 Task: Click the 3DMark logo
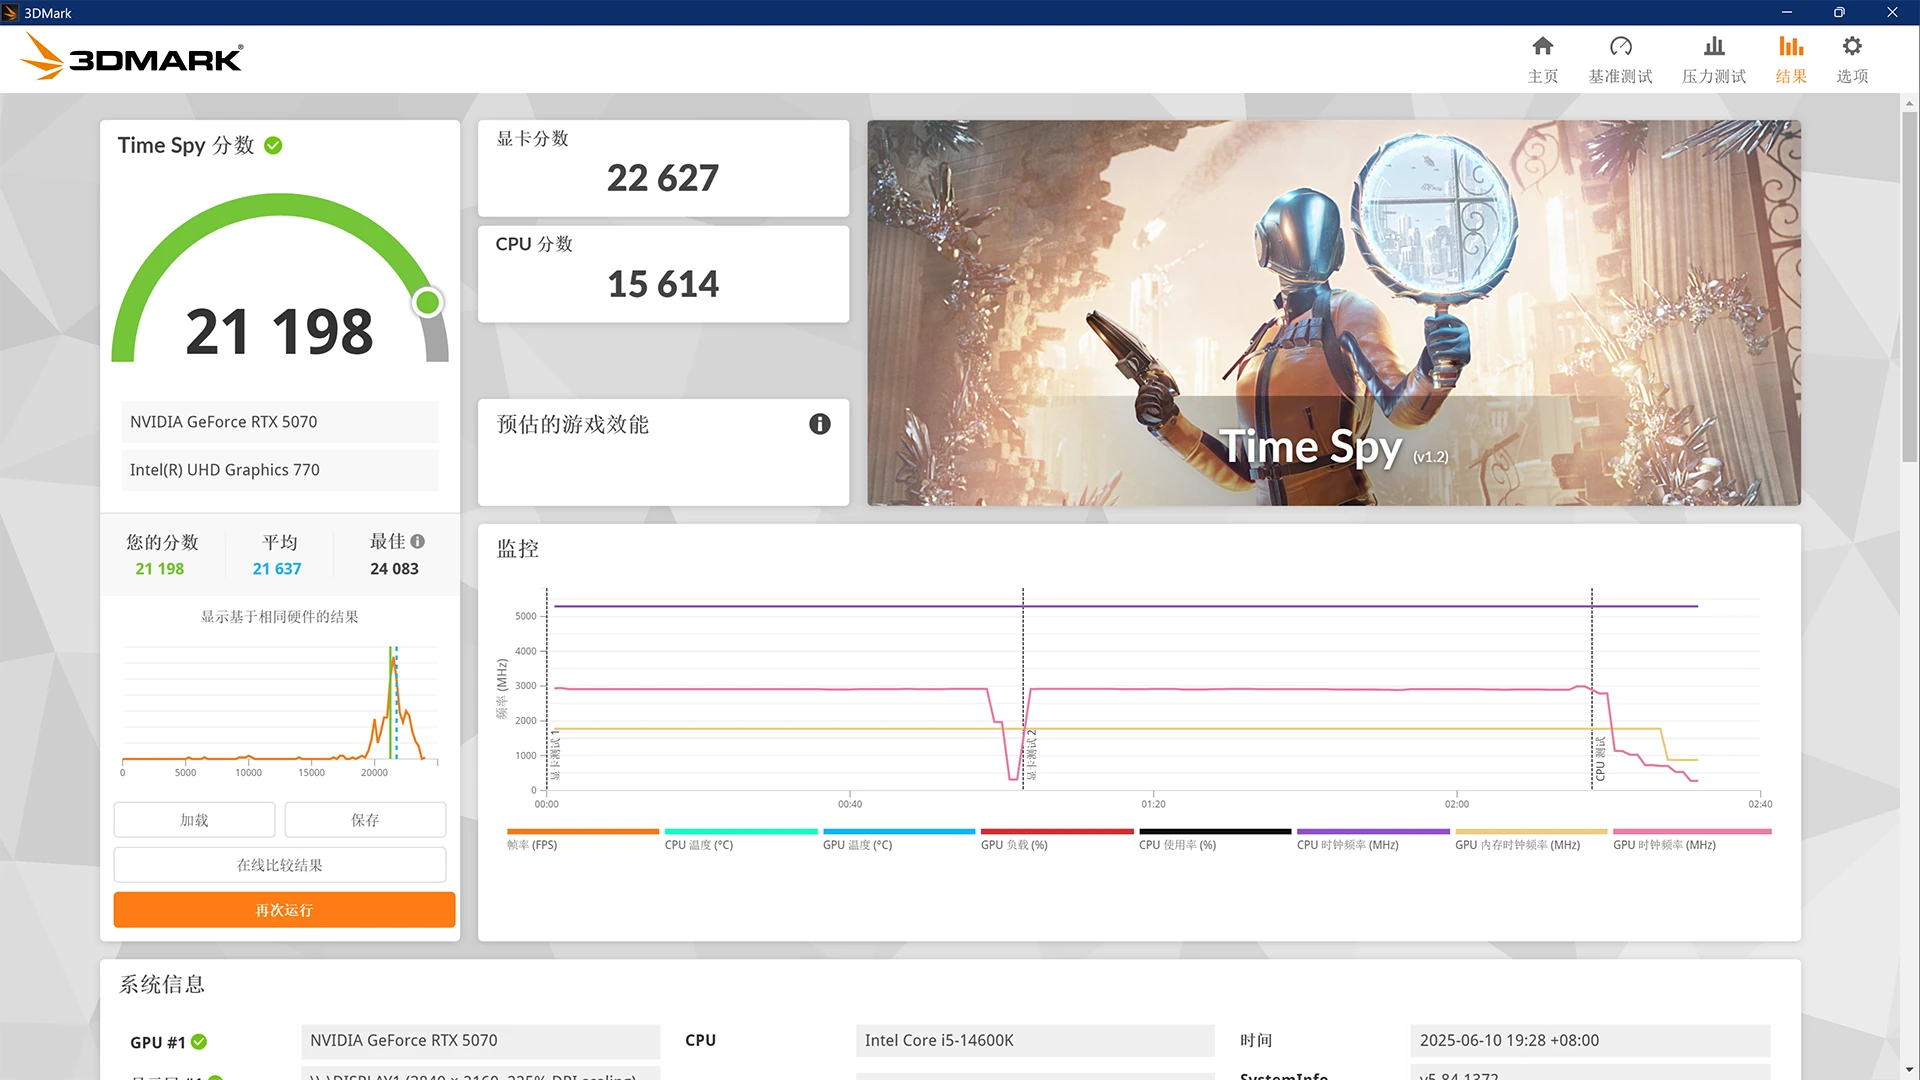point(131,57)
